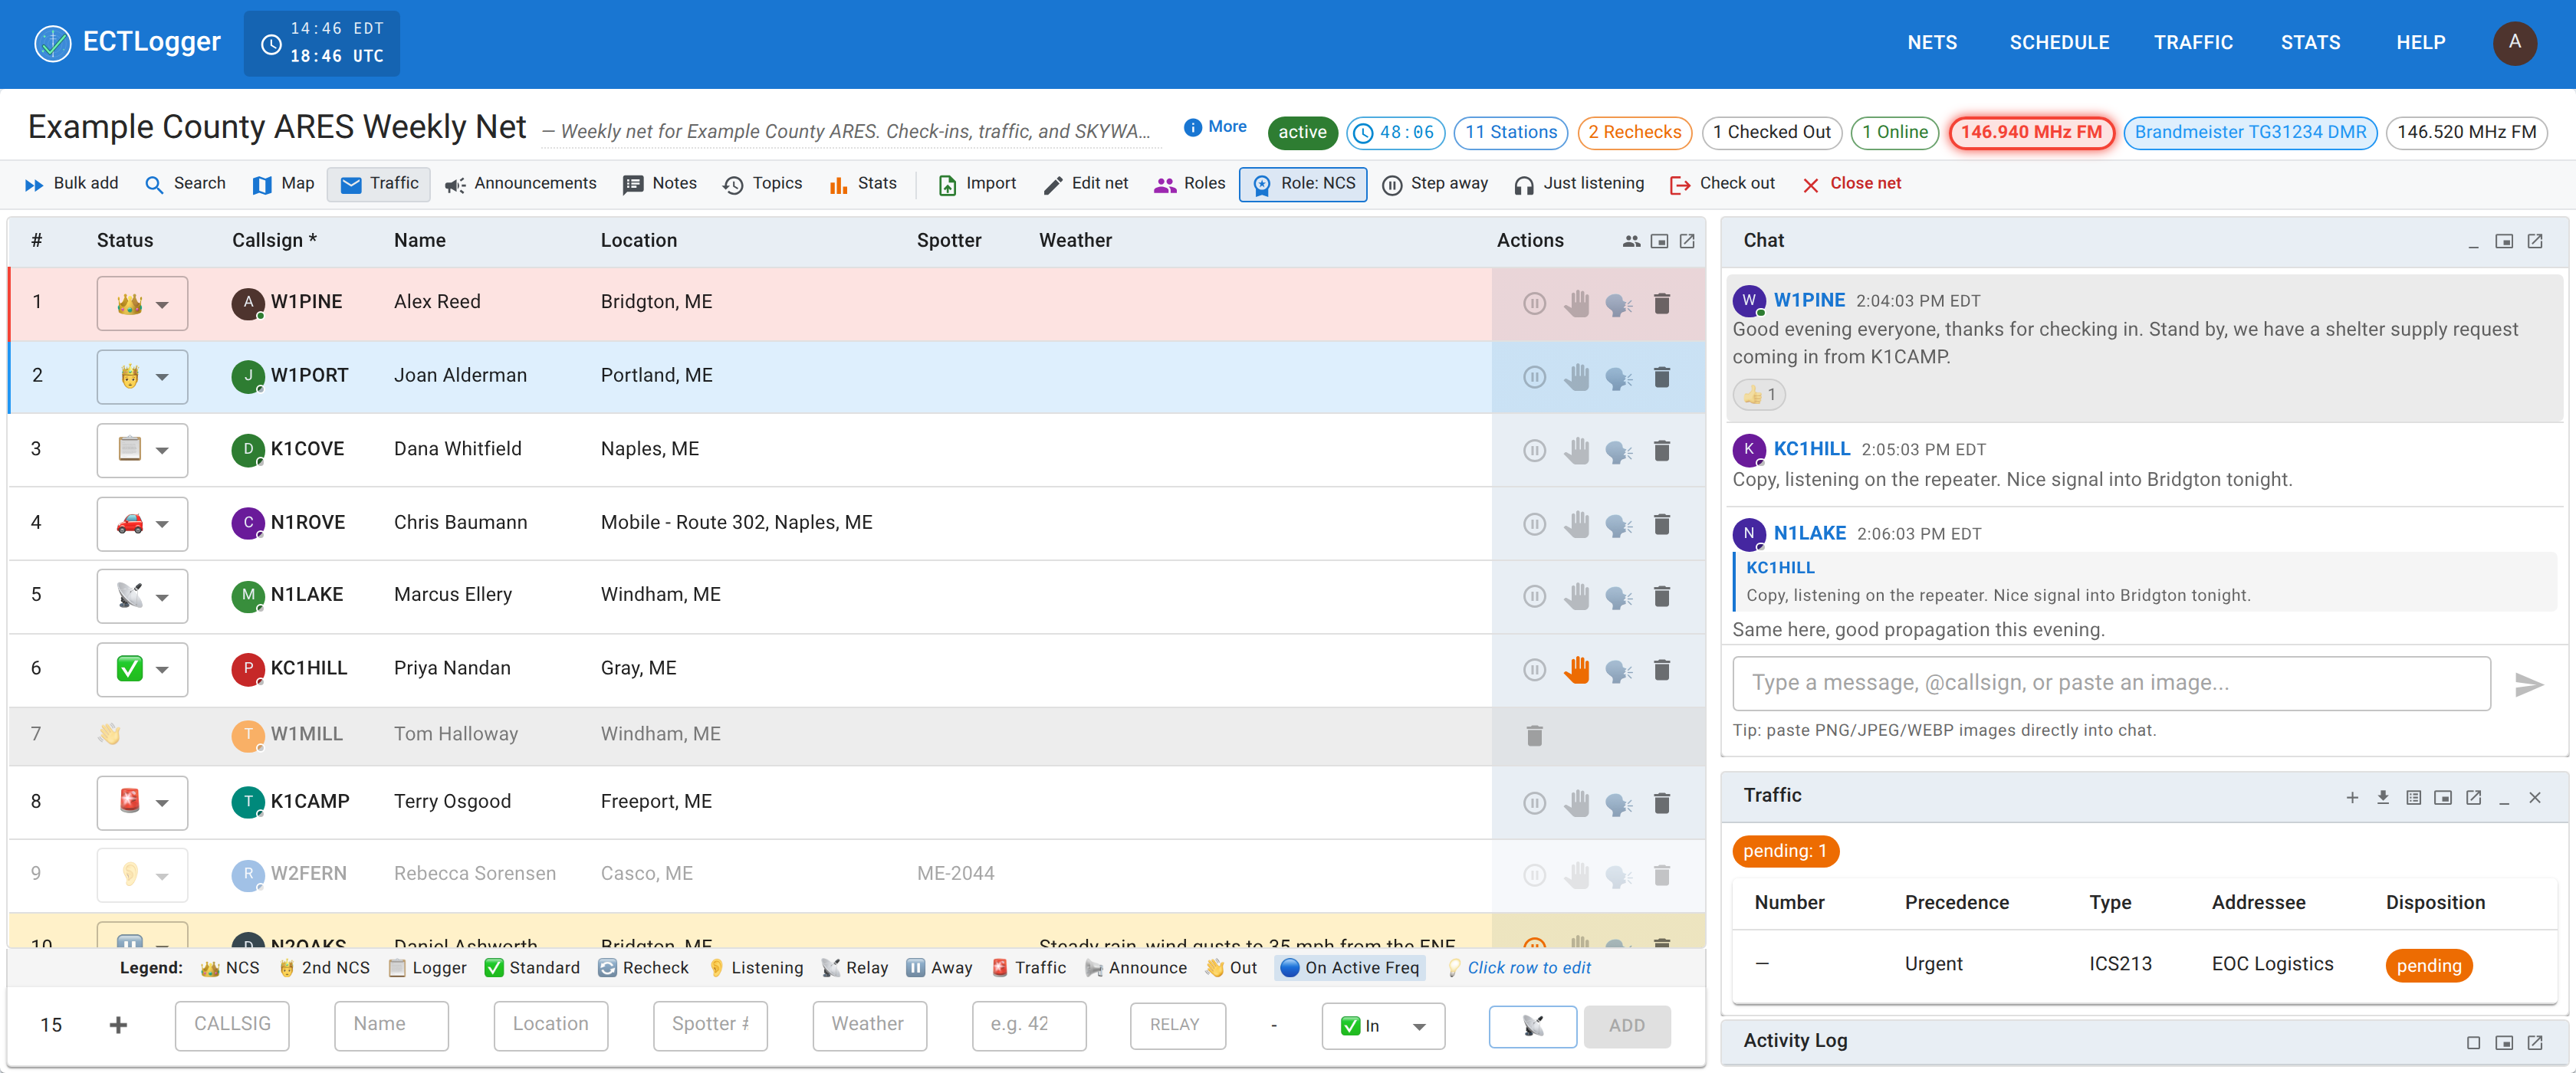Open NETS in top navigation
2576x1073 pixels.
pyautogui.click(x=1931, y=43)
